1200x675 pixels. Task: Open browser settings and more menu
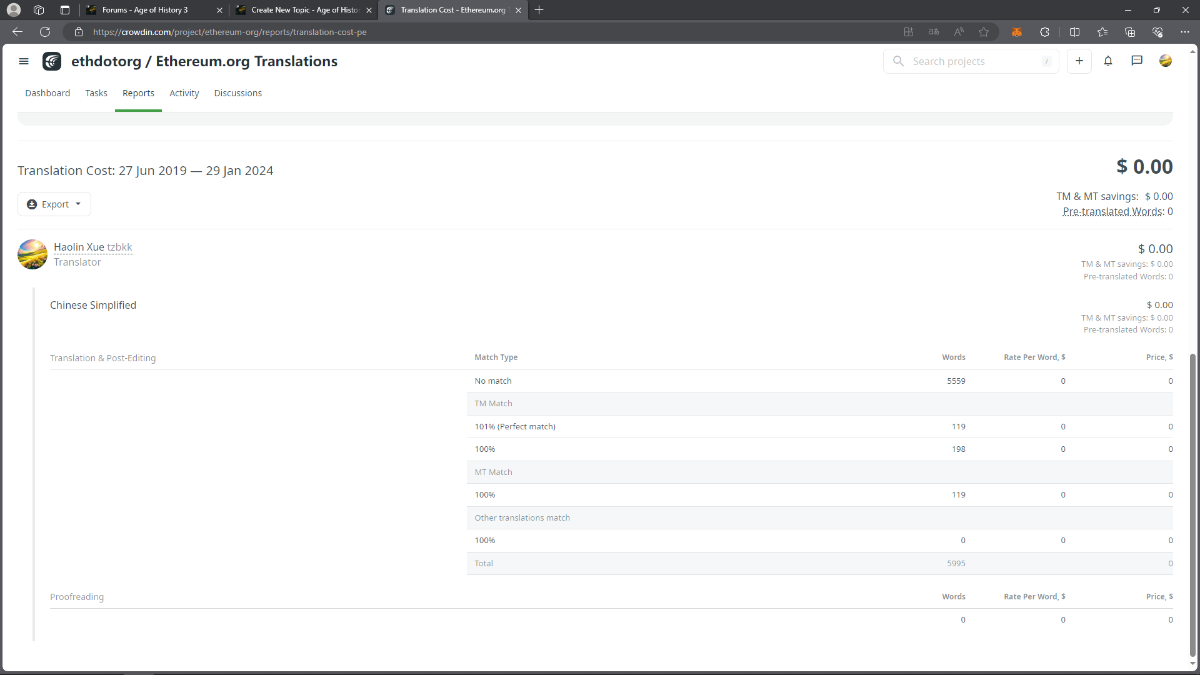(x=1184, y=31)
